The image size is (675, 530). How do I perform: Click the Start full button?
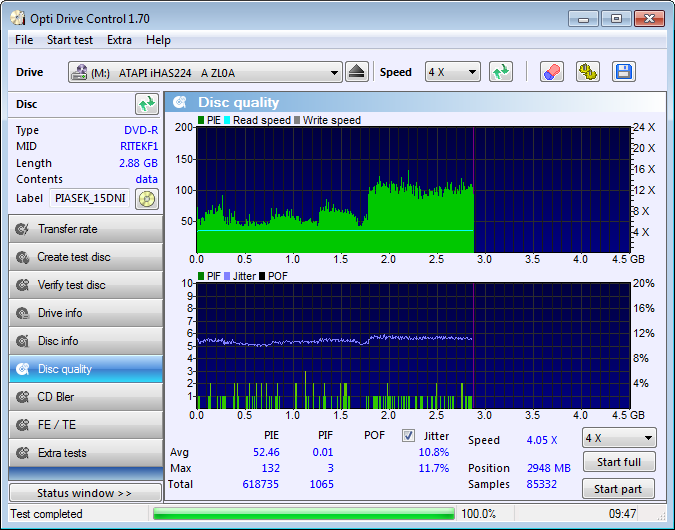tap(619, 462)
